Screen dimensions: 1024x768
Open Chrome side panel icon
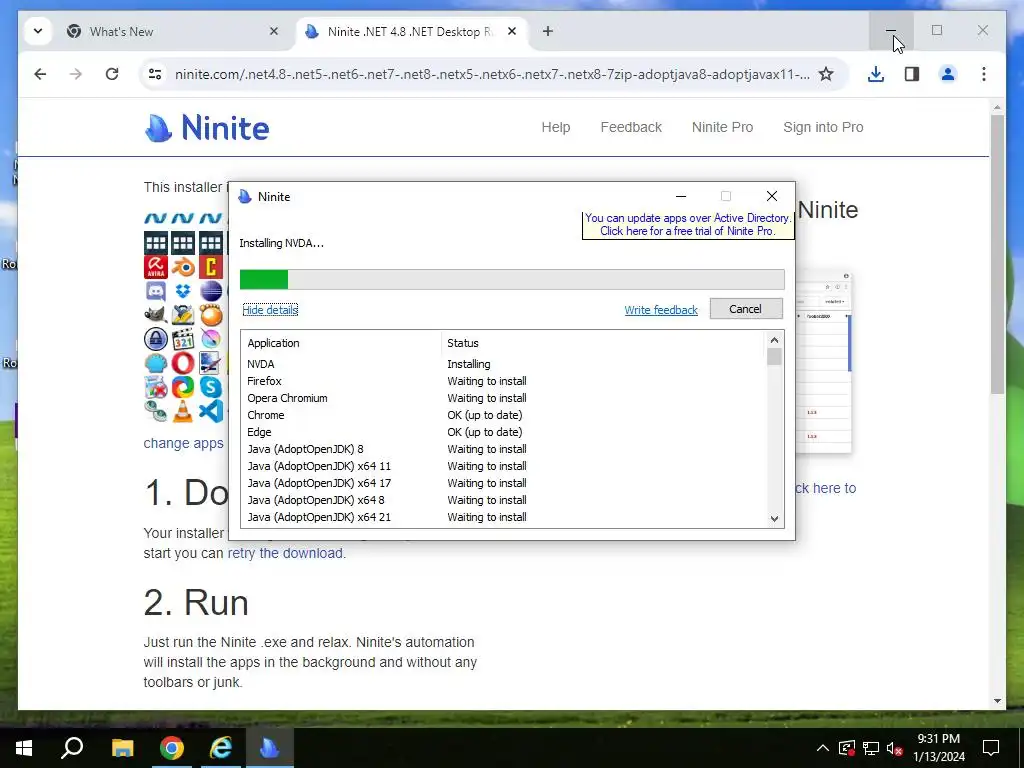pos(912,74)
